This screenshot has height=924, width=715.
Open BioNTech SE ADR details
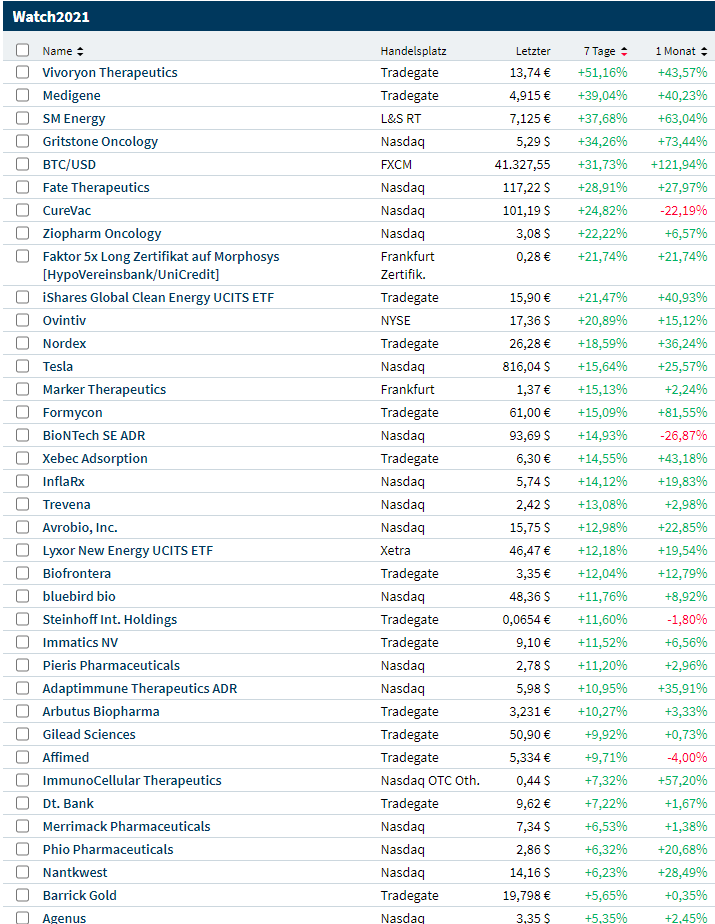pyautogui.click(x=93, y=436)
